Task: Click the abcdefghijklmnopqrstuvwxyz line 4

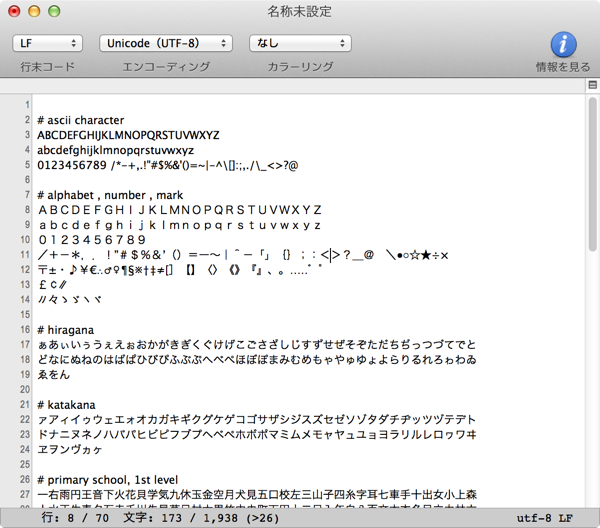Action: point(116,150)
